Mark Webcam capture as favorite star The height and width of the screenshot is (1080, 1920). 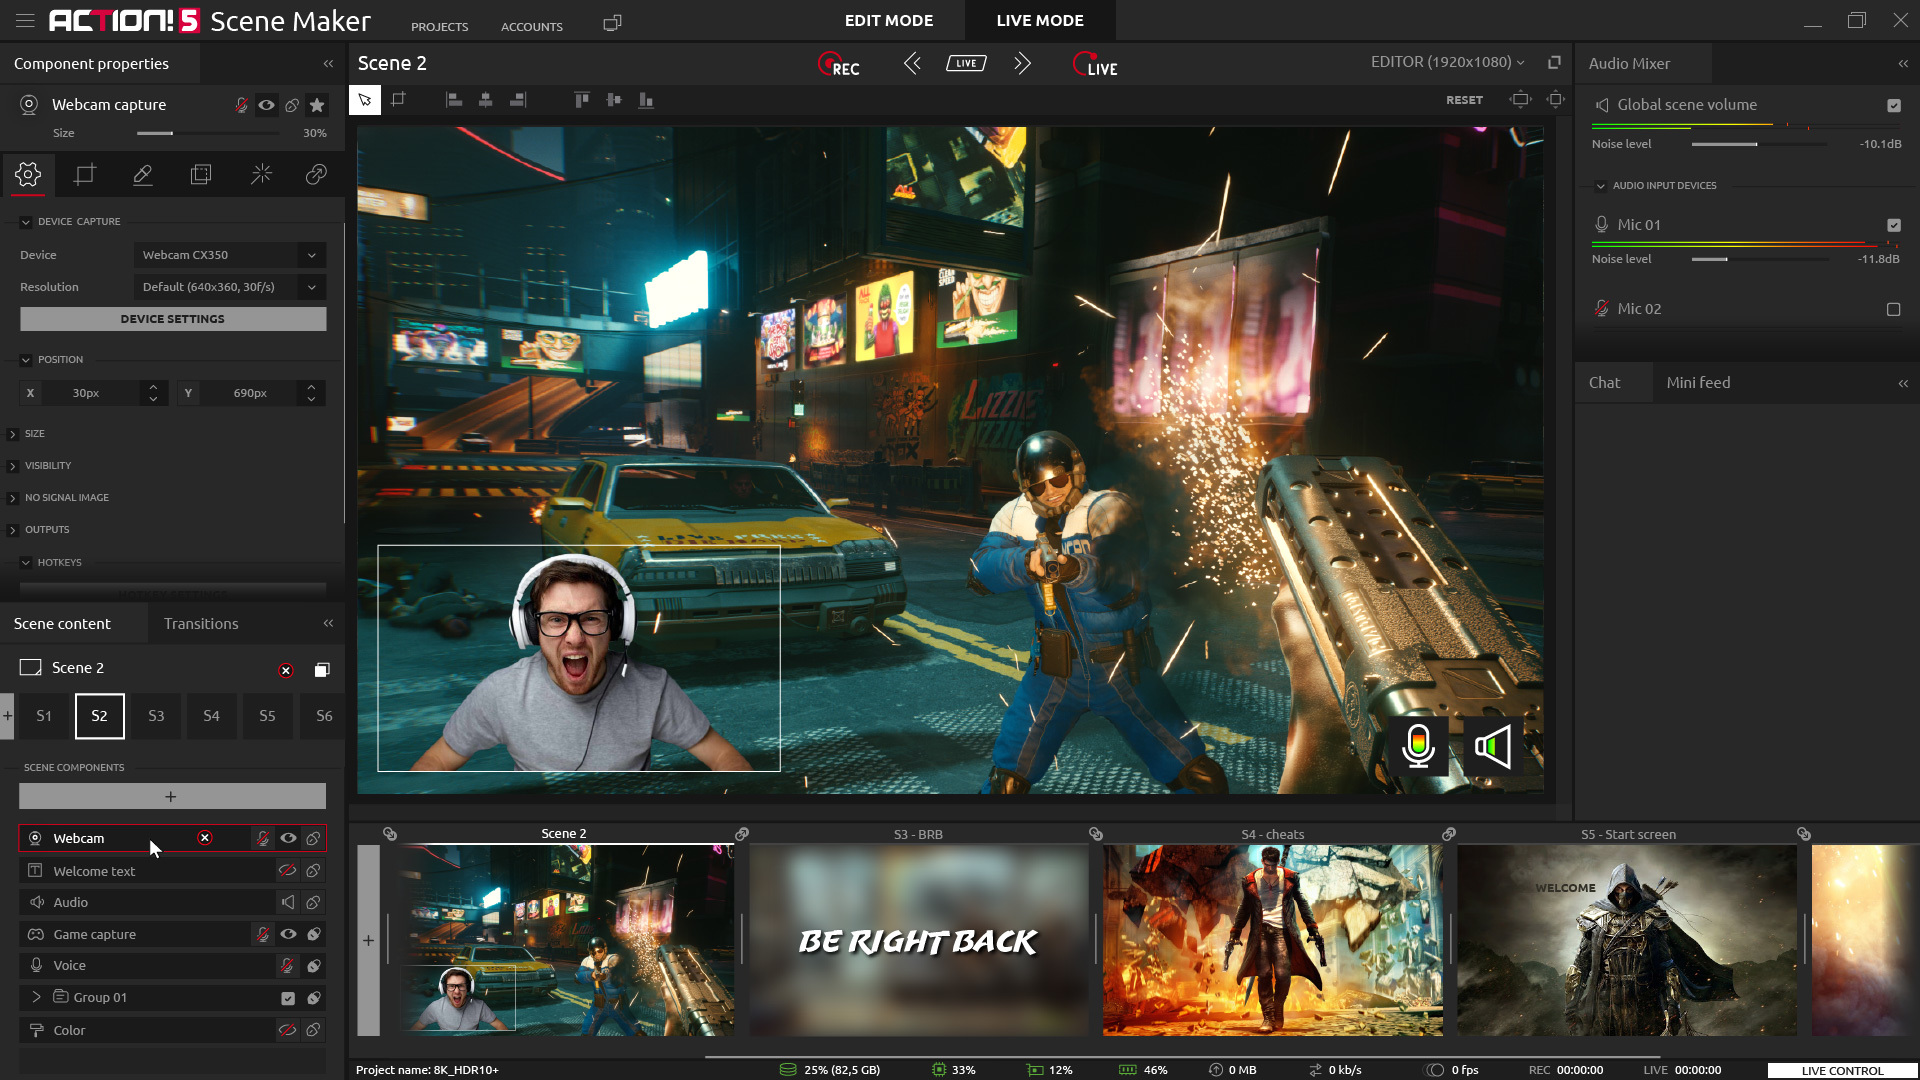pos(317,105)
